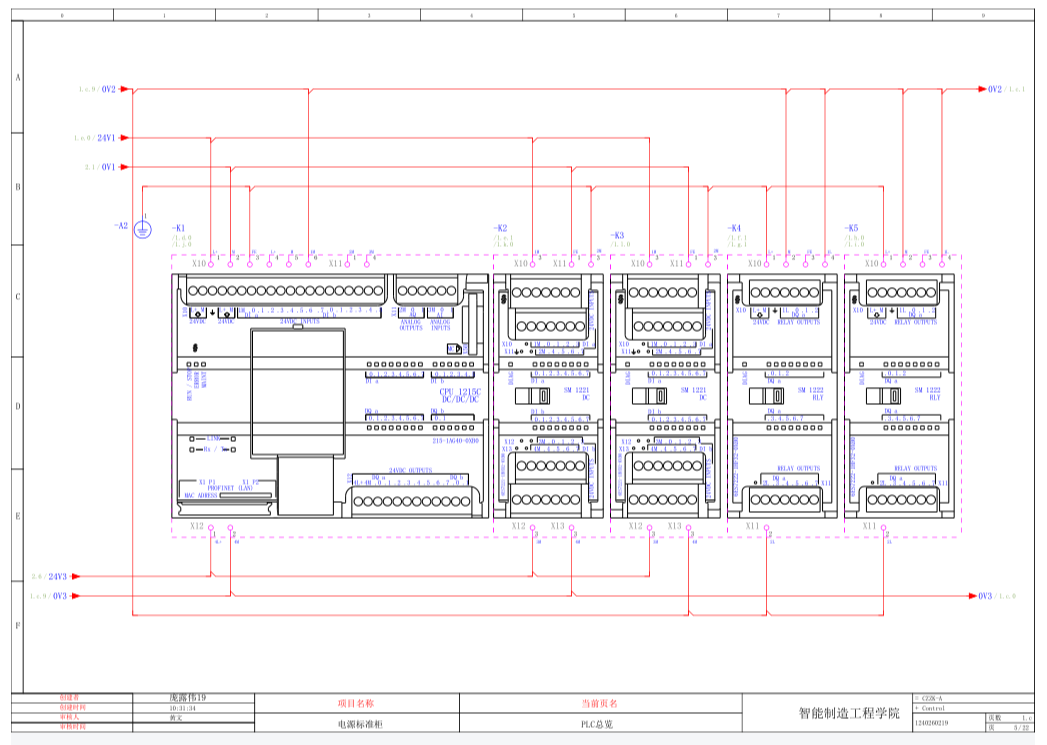Click the 智能制造工程学院 title block text
This screenshot has height=745, width=1047.
848,713
